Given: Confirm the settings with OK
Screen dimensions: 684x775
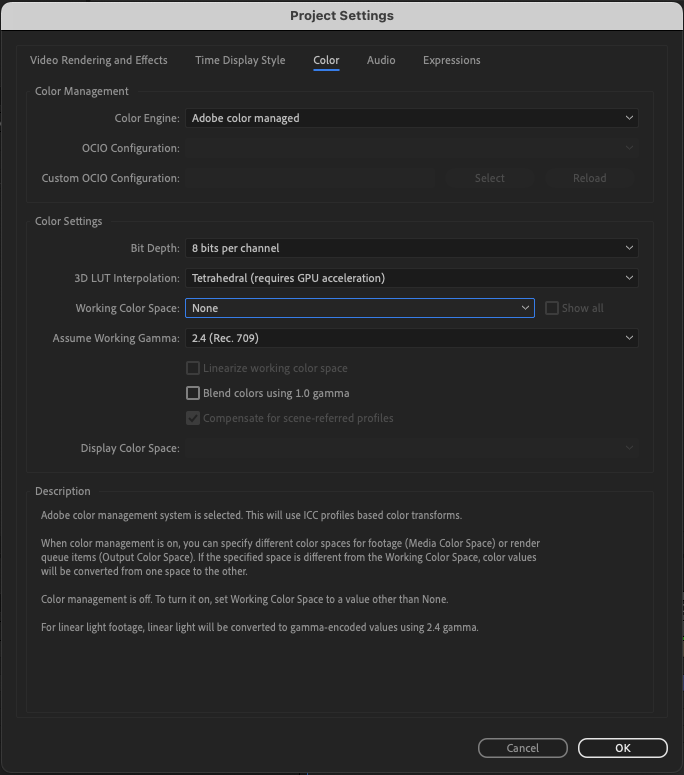Looking at the screenshot, I should [x=622, y=748].
